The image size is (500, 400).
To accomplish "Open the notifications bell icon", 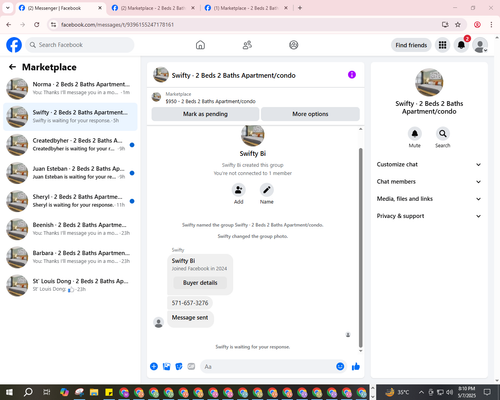I will (461, 45).
